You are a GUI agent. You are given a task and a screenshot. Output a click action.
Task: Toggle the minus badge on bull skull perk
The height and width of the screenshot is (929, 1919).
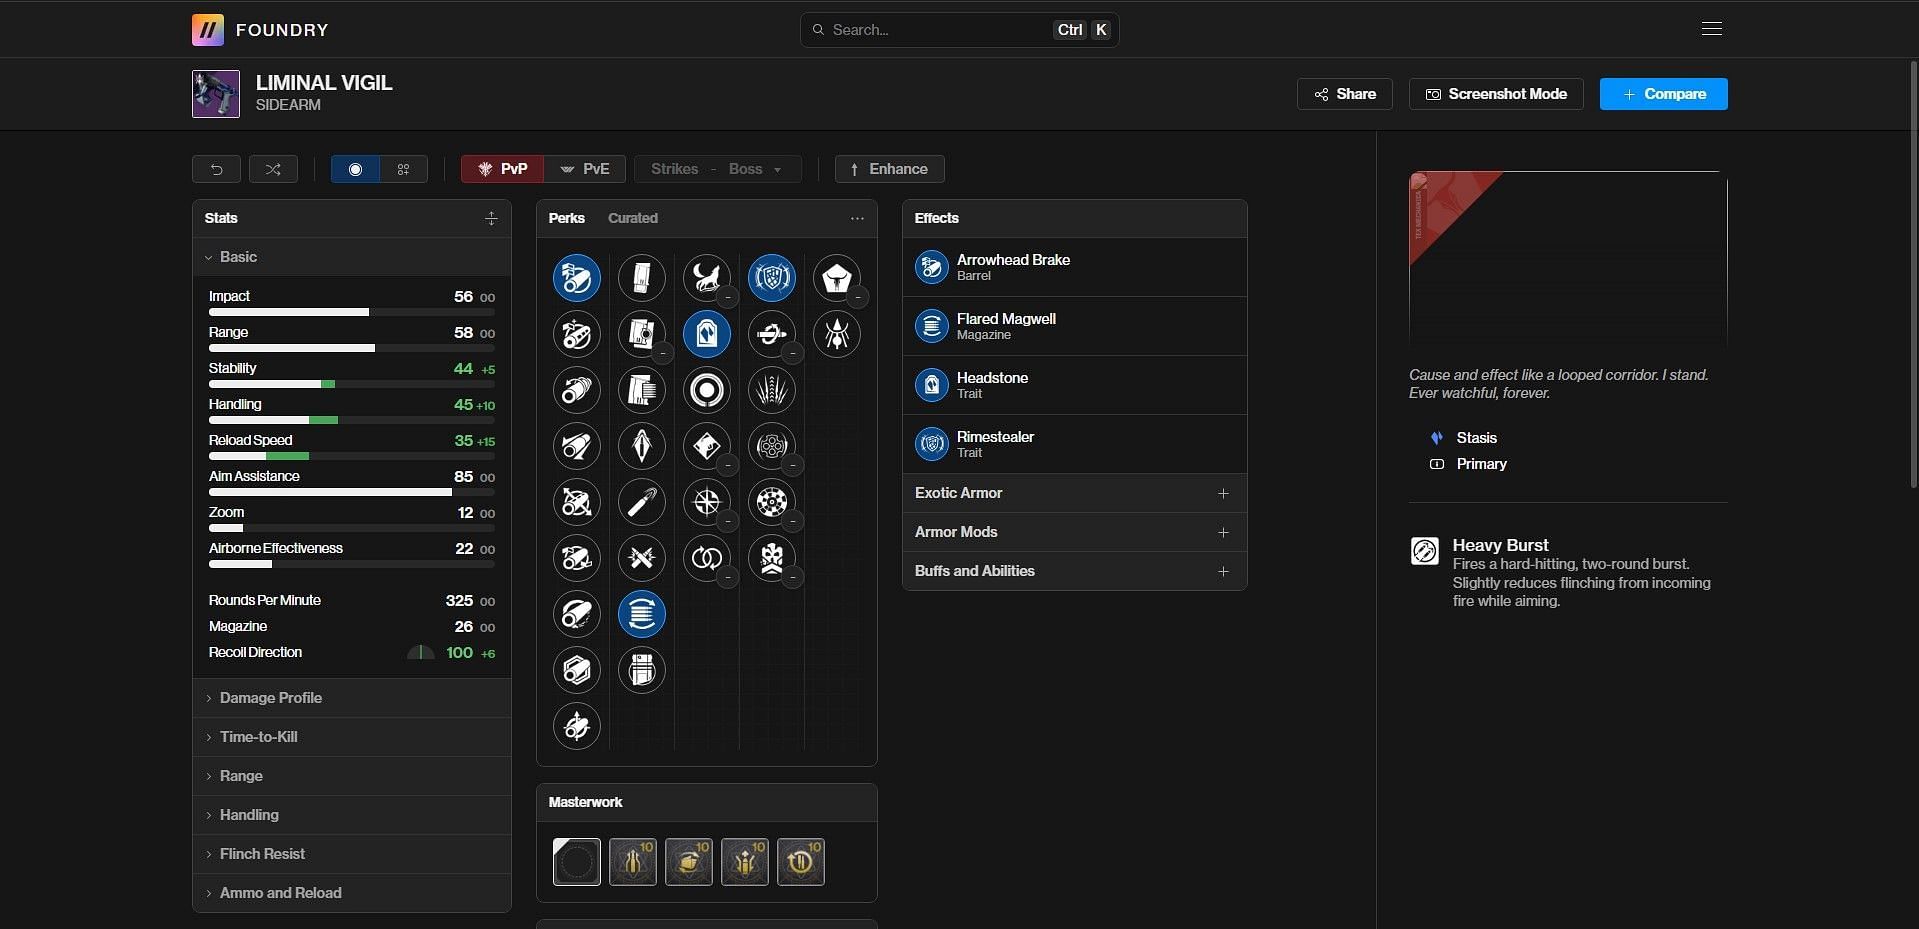click(857, 297)
